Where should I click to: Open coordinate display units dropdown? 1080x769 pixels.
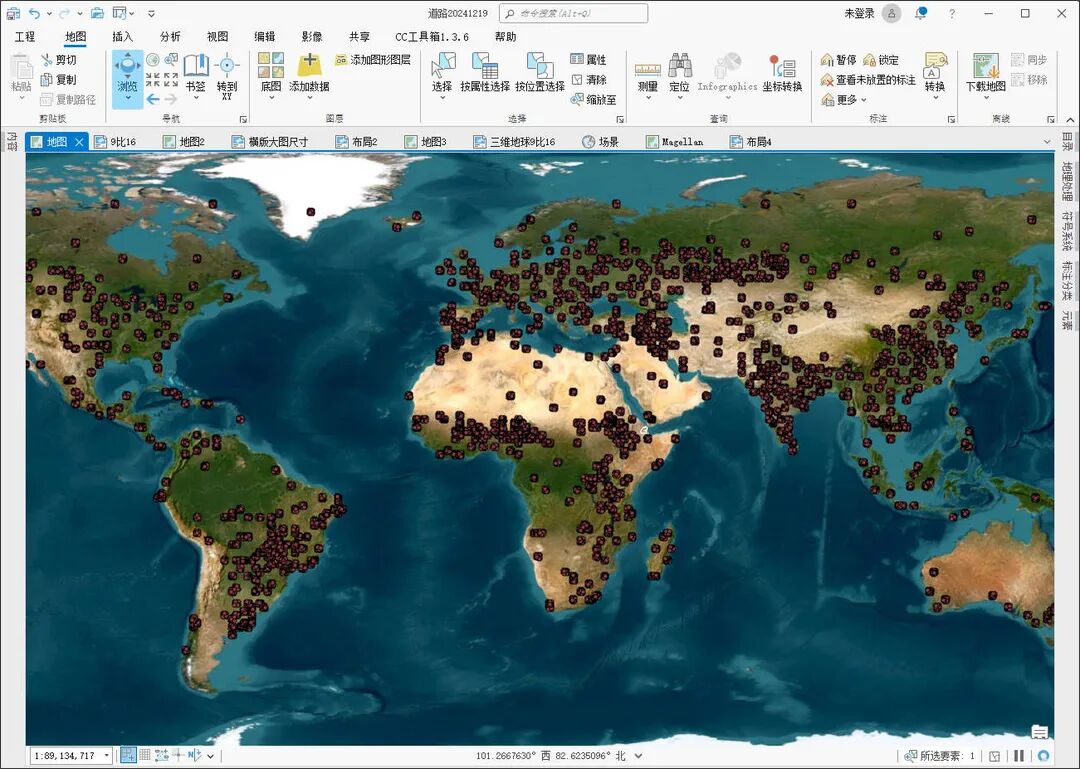click(x=638, y=756)
